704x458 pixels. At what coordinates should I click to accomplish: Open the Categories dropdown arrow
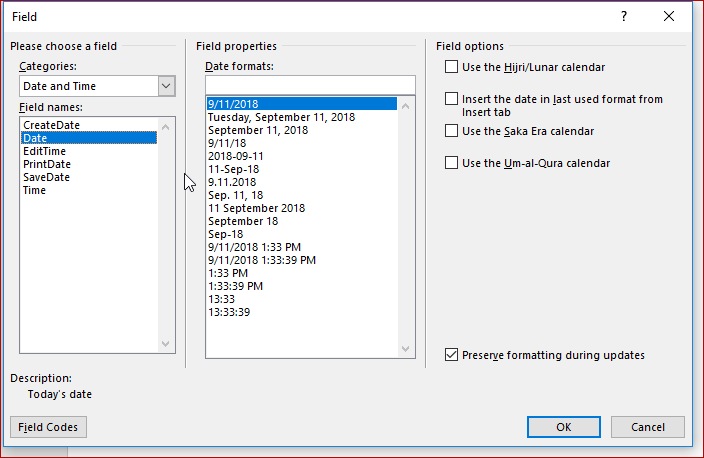166,86
